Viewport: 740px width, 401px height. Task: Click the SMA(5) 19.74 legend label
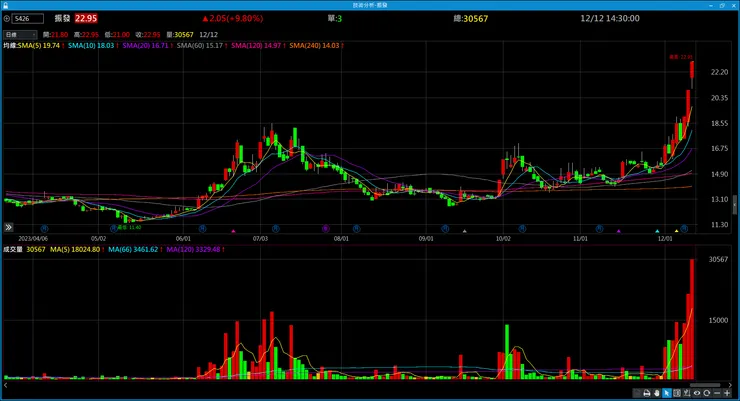[x=39, y=45]
